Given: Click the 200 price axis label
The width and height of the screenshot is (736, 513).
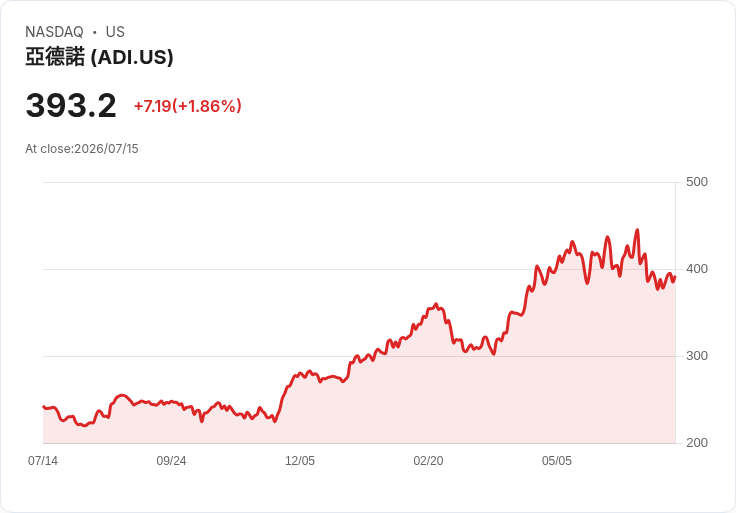Looking at the screenshot, I should (x=697, y=443).
